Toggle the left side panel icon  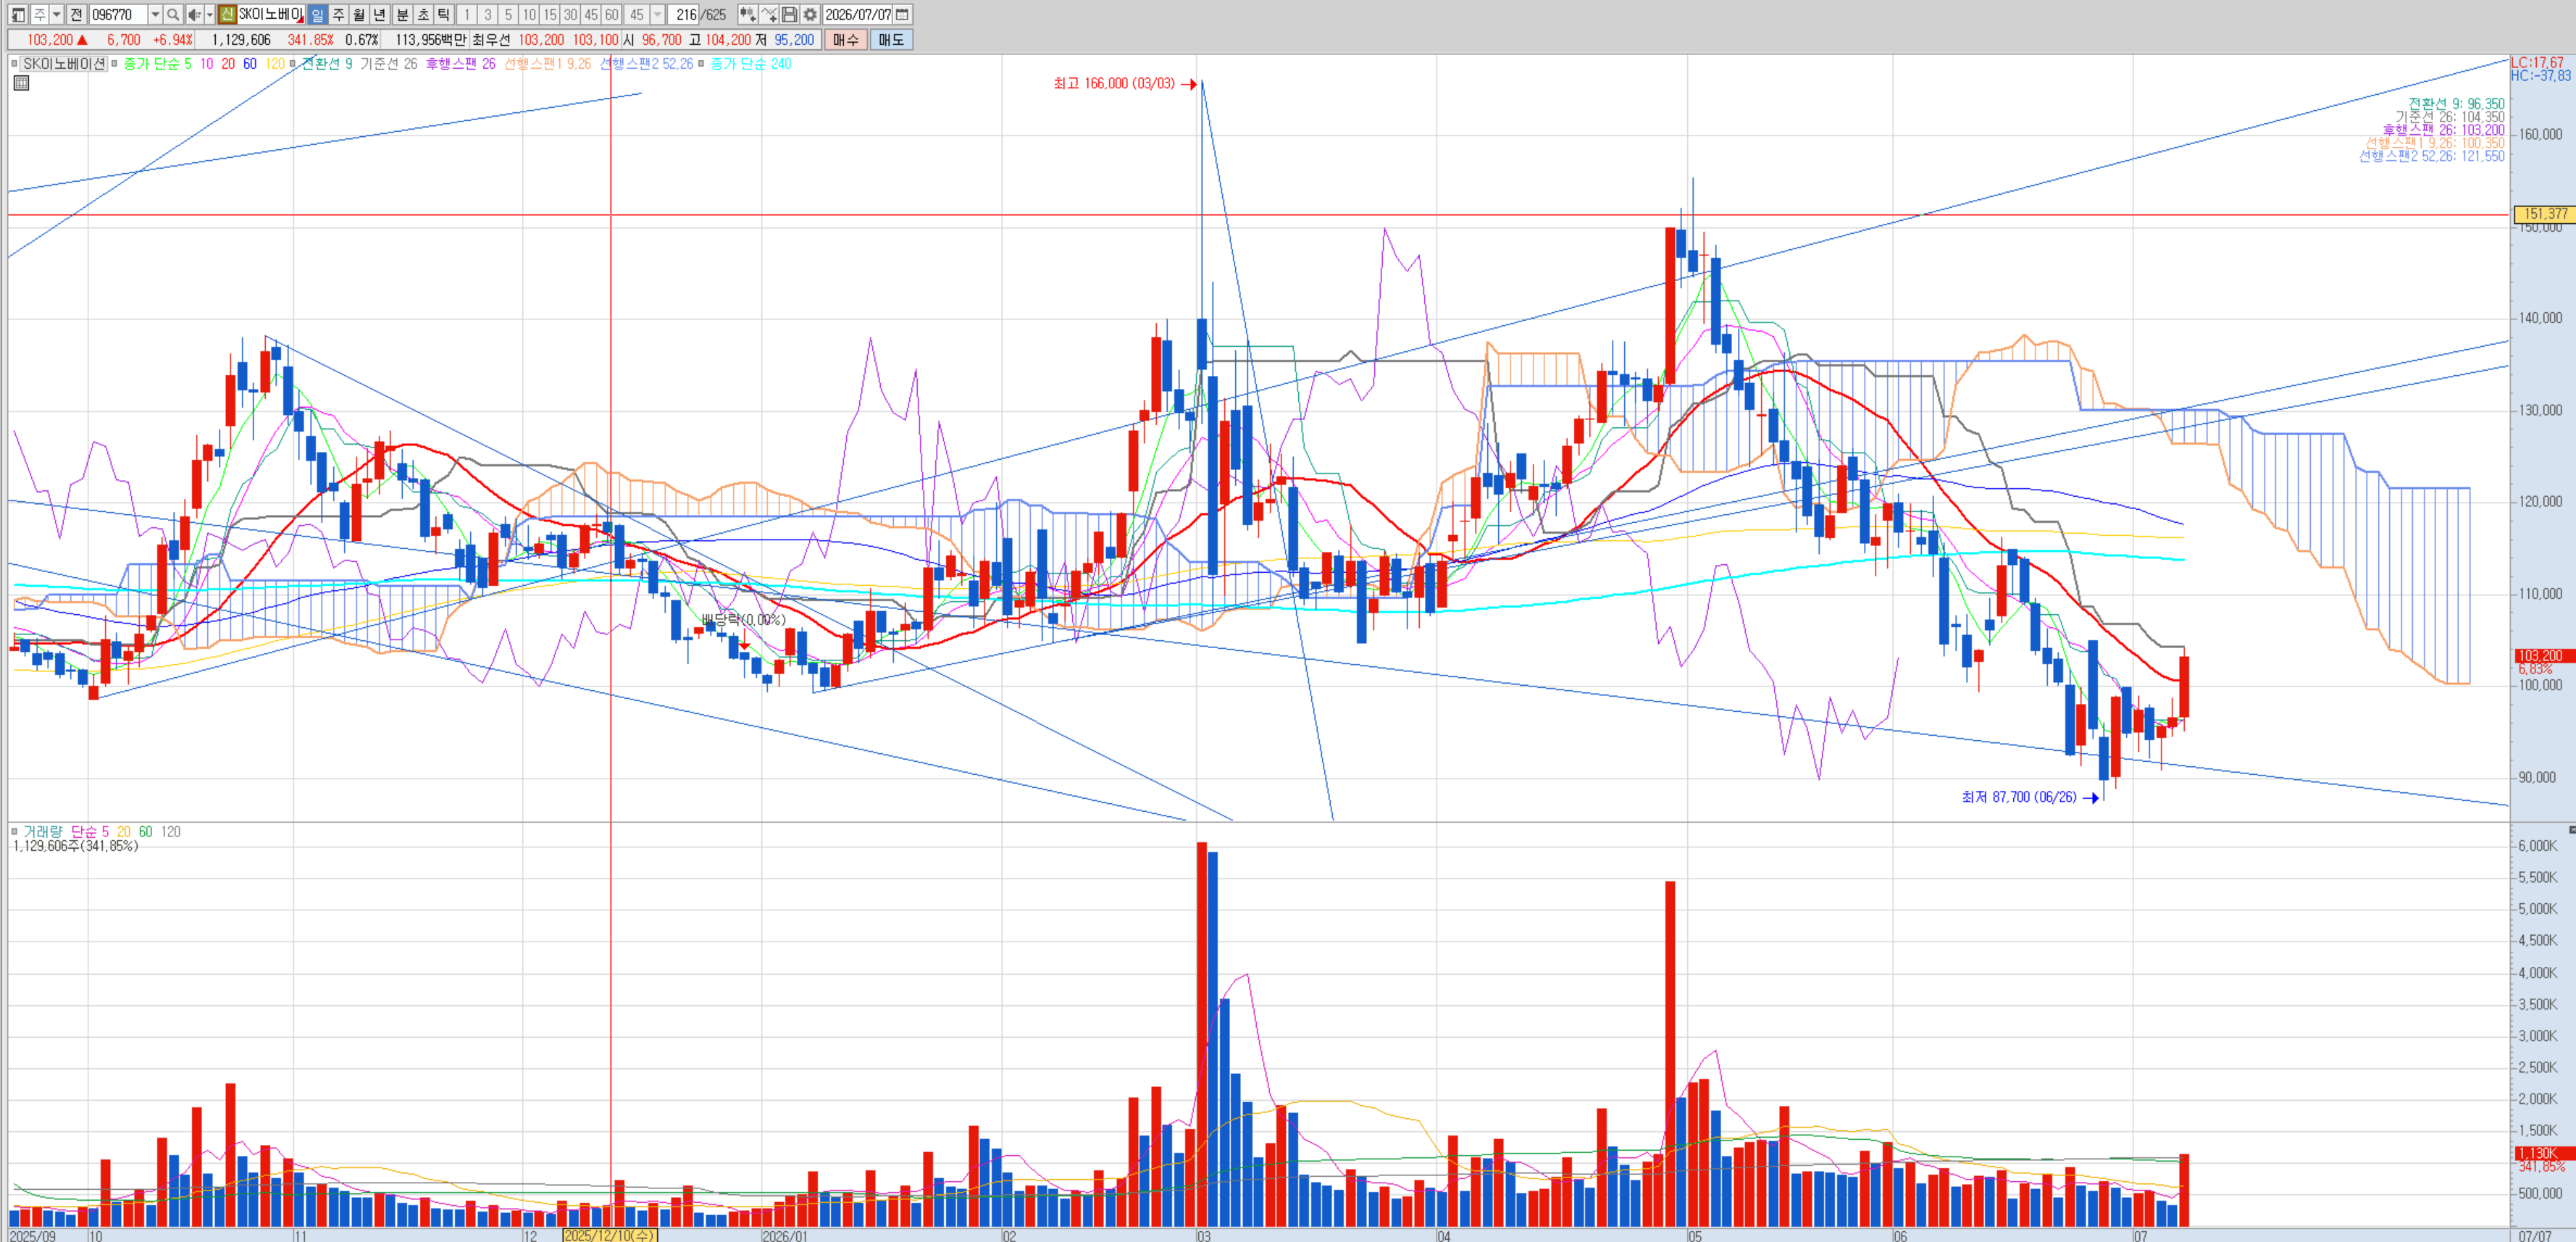click(x=18, y=14)
